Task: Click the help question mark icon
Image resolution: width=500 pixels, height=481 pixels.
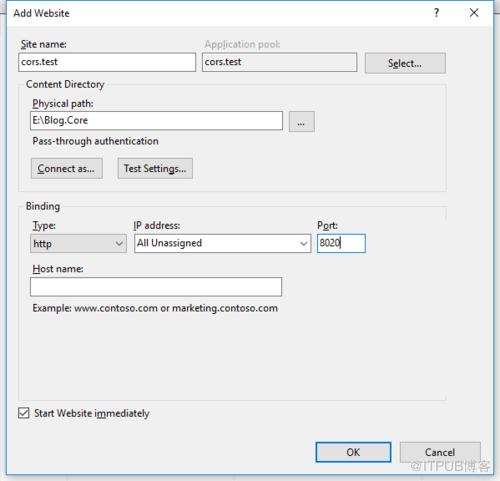Action: pyautogui.click(x=437, y=13)
